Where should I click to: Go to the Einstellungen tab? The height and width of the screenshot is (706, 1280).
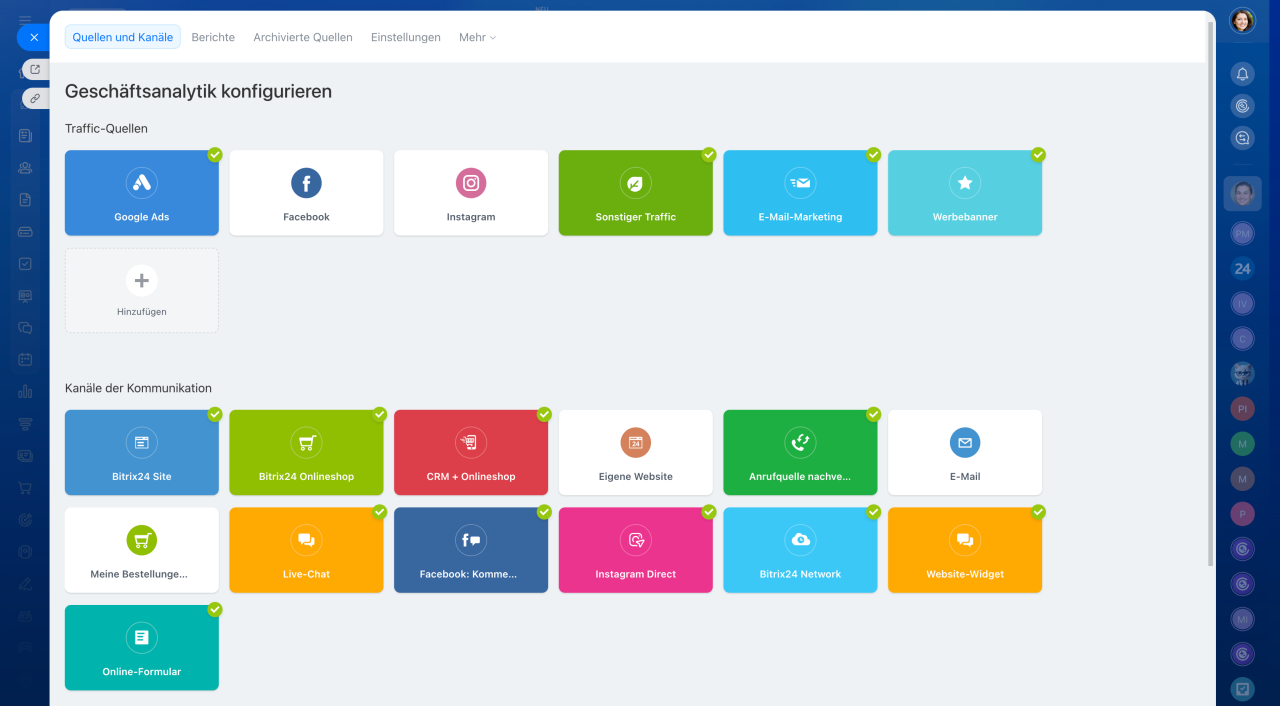click(x=405, y=37)
